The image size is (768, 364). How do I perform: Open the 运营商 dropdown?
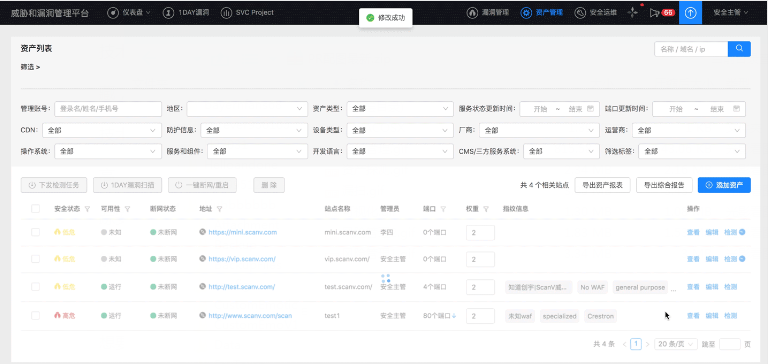point(689,130)
